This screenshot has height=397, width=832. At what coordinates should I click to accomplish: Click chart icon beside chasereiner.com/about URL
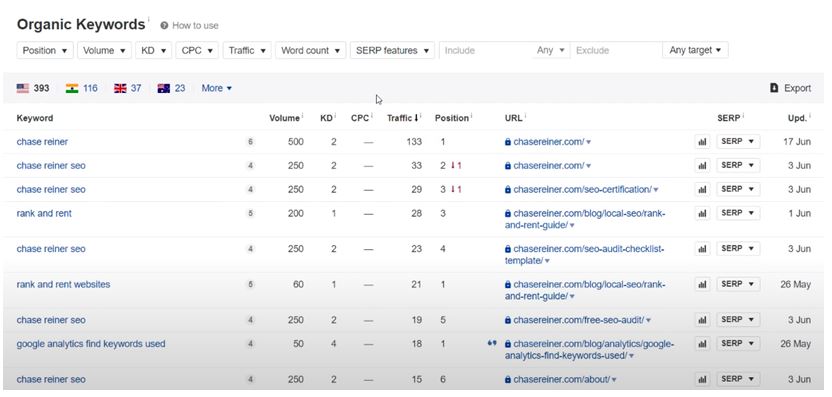point(702,379)
